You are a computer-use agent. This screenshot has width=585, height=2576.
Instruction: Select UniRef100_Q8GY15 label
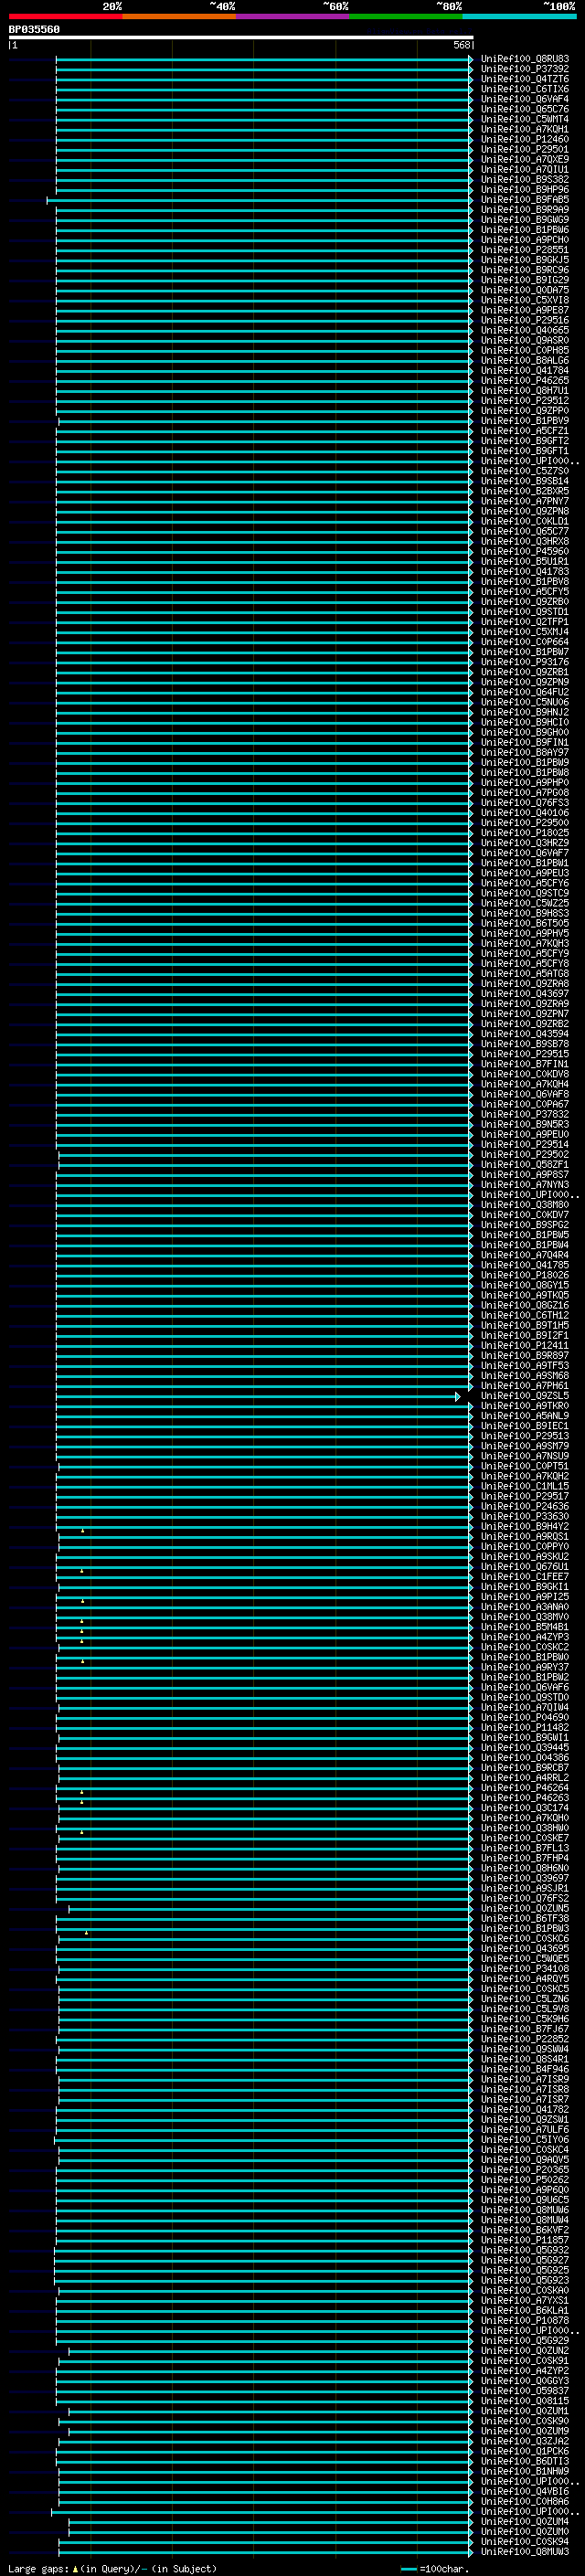(524, 1285)
